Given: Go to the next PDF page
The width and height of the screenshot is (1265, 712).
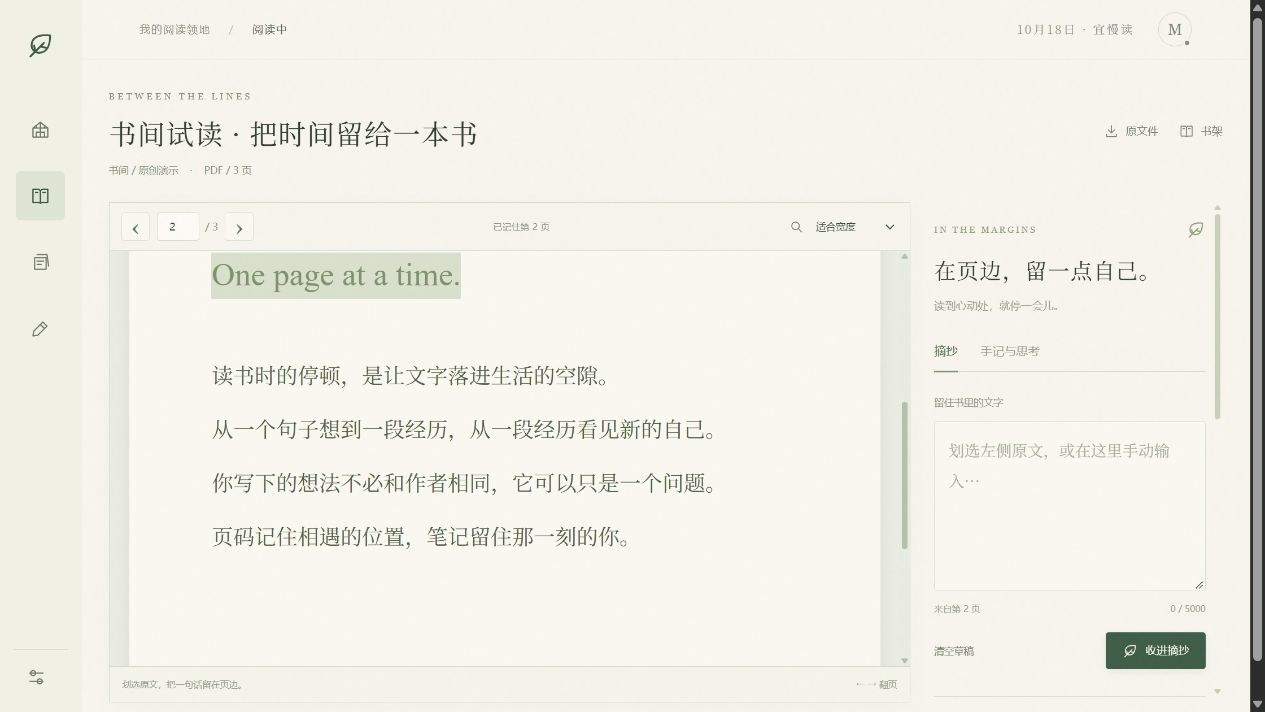Looking at the screenshot, I should tap(239, 227).
